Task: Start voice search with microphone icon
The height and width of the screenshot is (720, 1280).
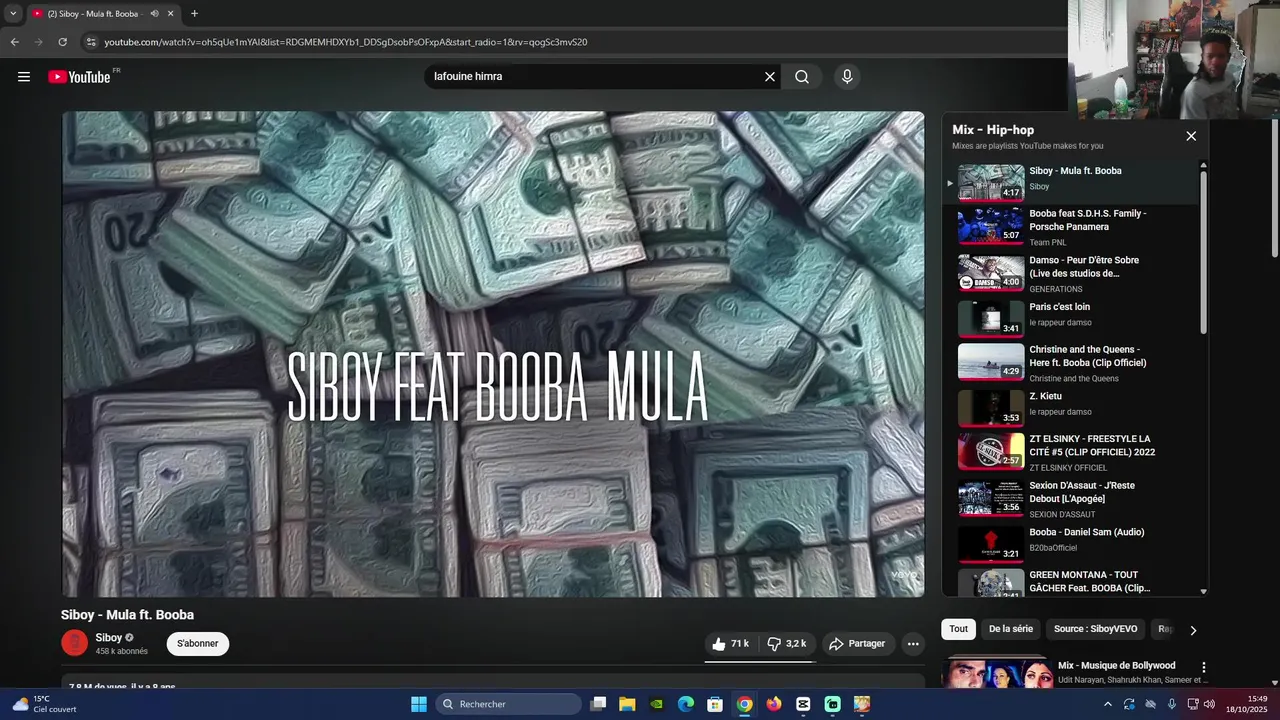Action: 847,77
